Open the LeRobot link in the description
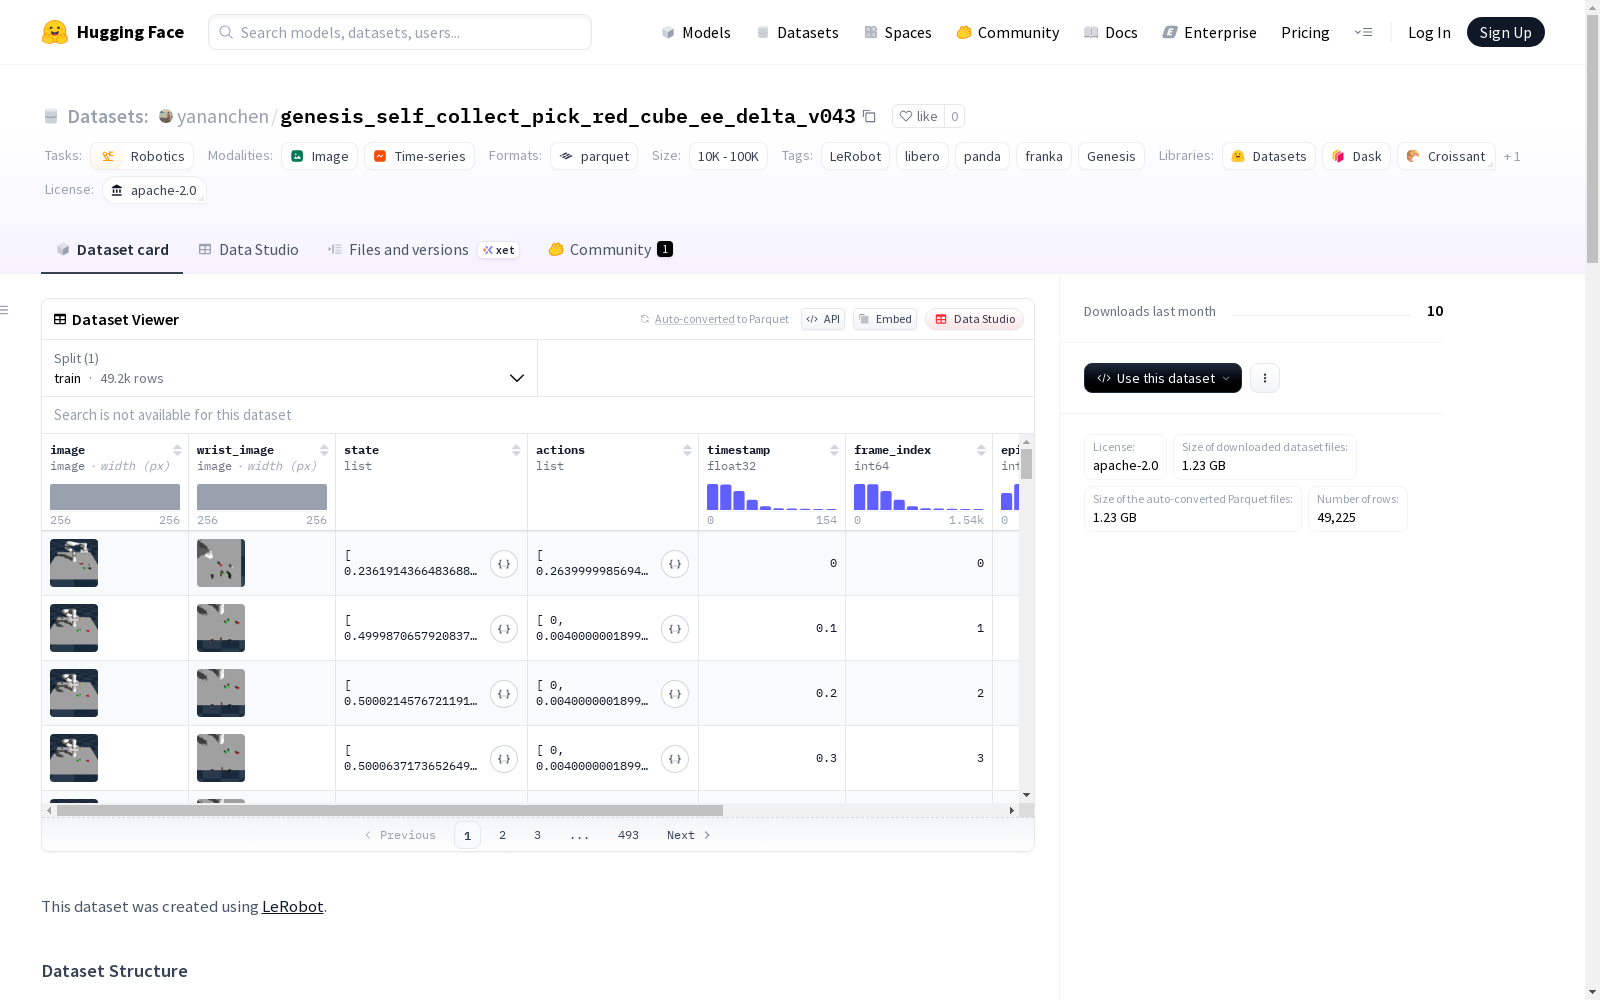The width and height of the screenshot is (1600, 1000). tap(292, 907)
